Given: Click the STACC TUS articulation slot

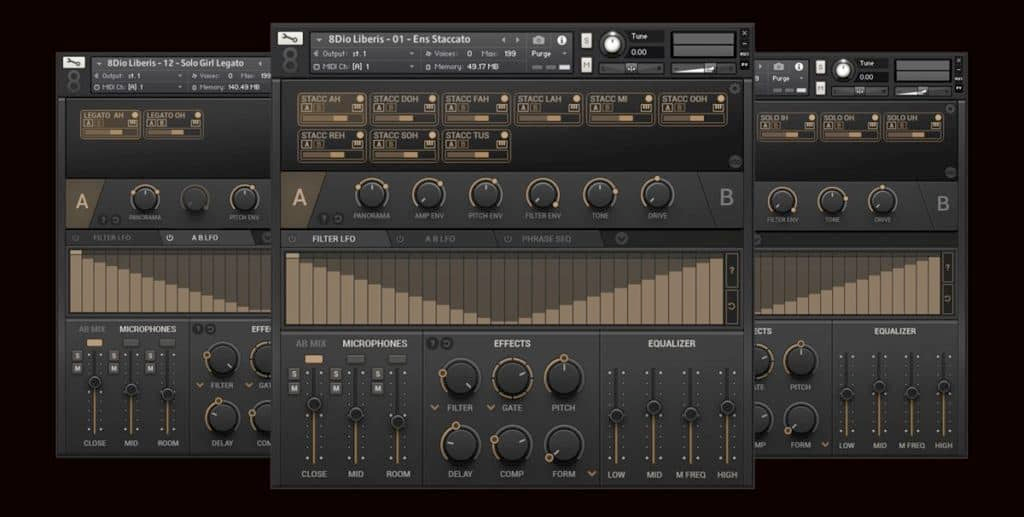Looking at the screenshot, I should tap(476, 145).
